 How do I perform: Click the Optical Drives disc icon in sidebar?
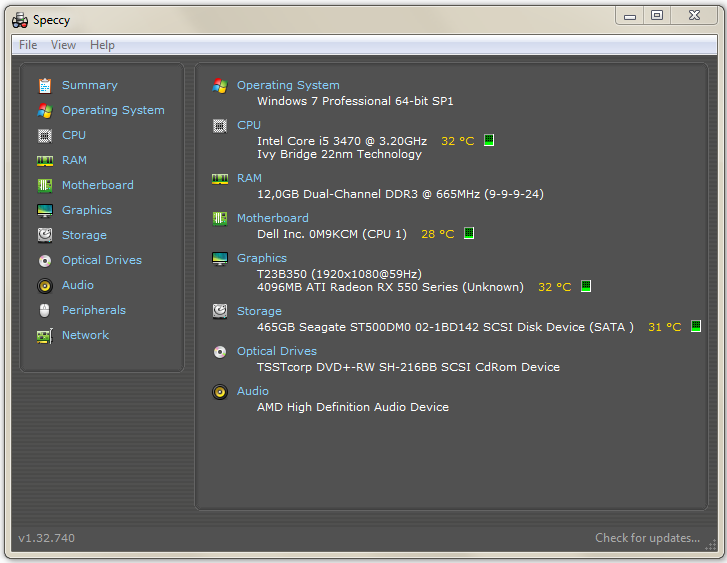click(45, 261)
